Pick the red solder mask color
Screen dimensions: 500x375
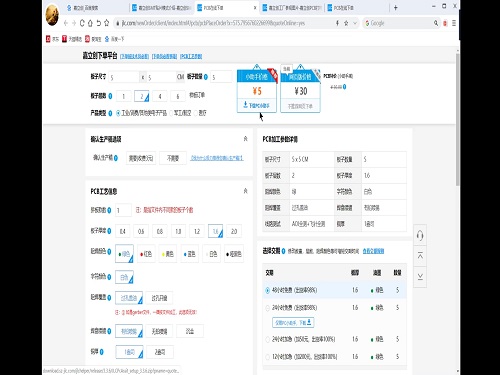click(146, 254)
